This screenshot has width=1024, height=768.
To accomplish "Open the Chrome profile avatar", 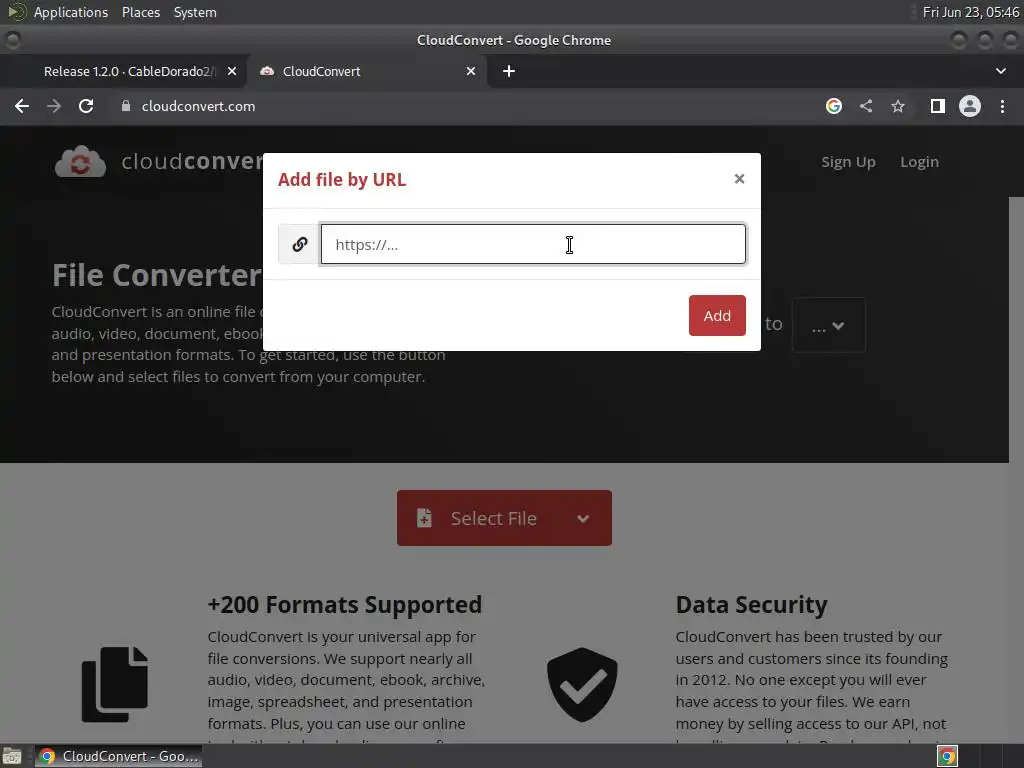I will [x=970, y=106].
